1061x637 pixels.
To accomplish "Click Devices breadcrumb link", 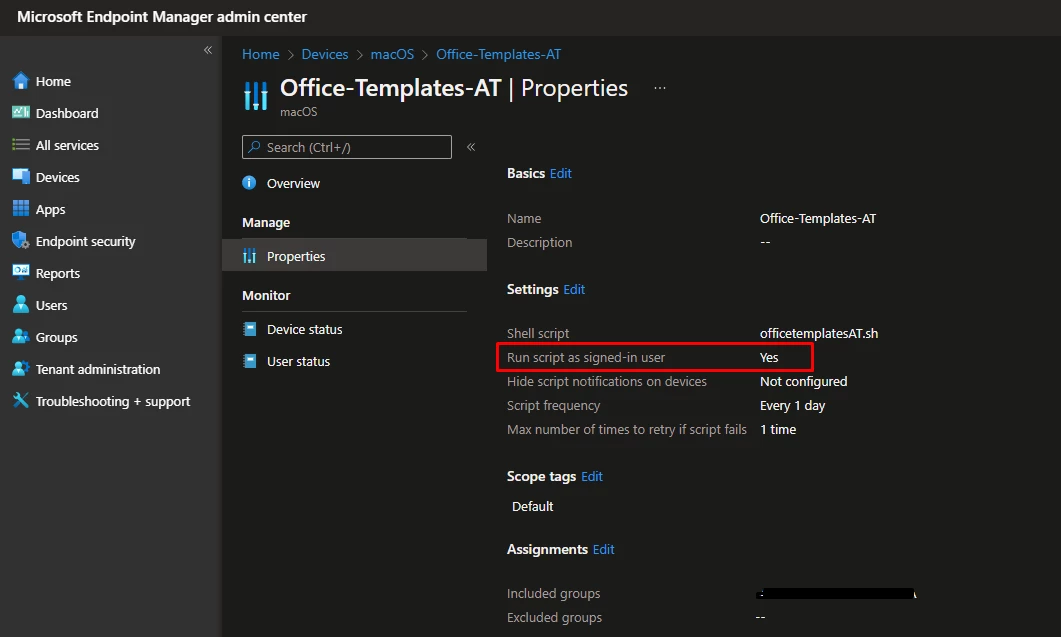I will (x=325, y=54).
